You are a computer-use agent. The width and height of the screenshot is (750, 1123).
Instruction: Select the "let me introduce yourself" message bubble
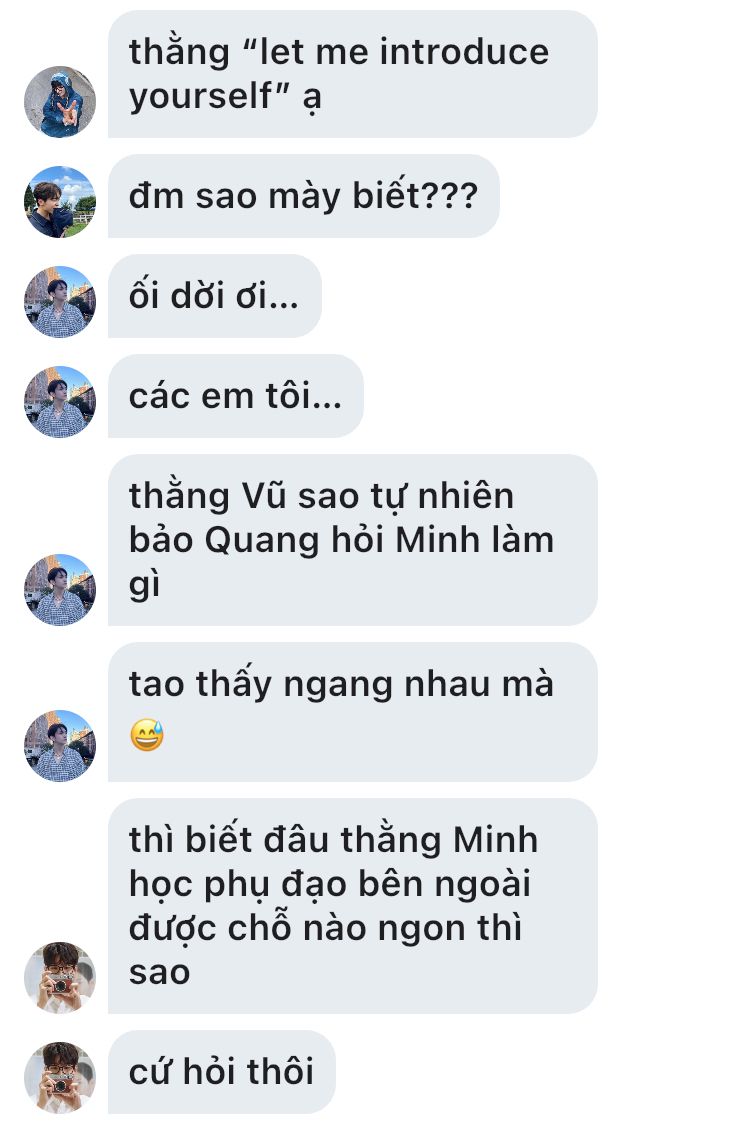(352, 74)
